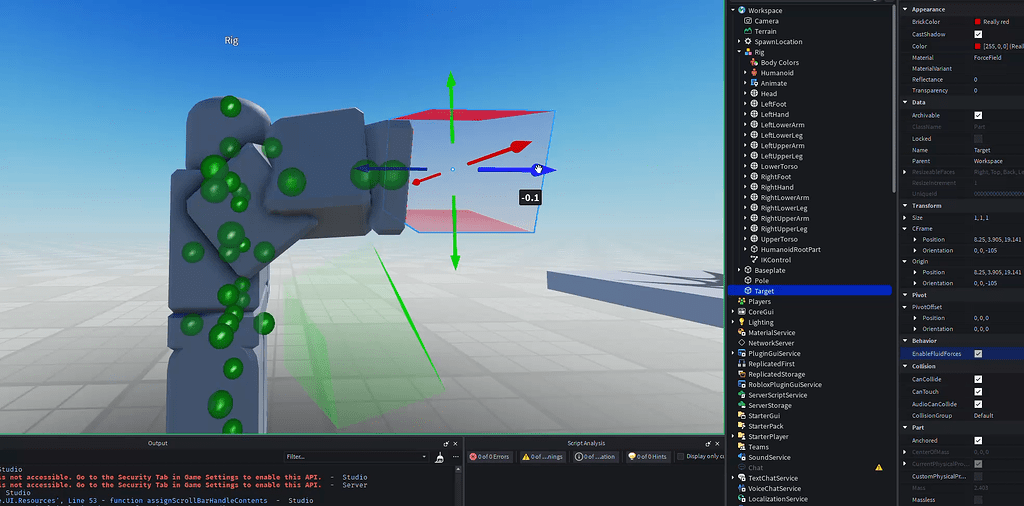Click the NetworkServer diamond icon
The height and width of the screenshot is (506, 1024).
tap(742, 343)
